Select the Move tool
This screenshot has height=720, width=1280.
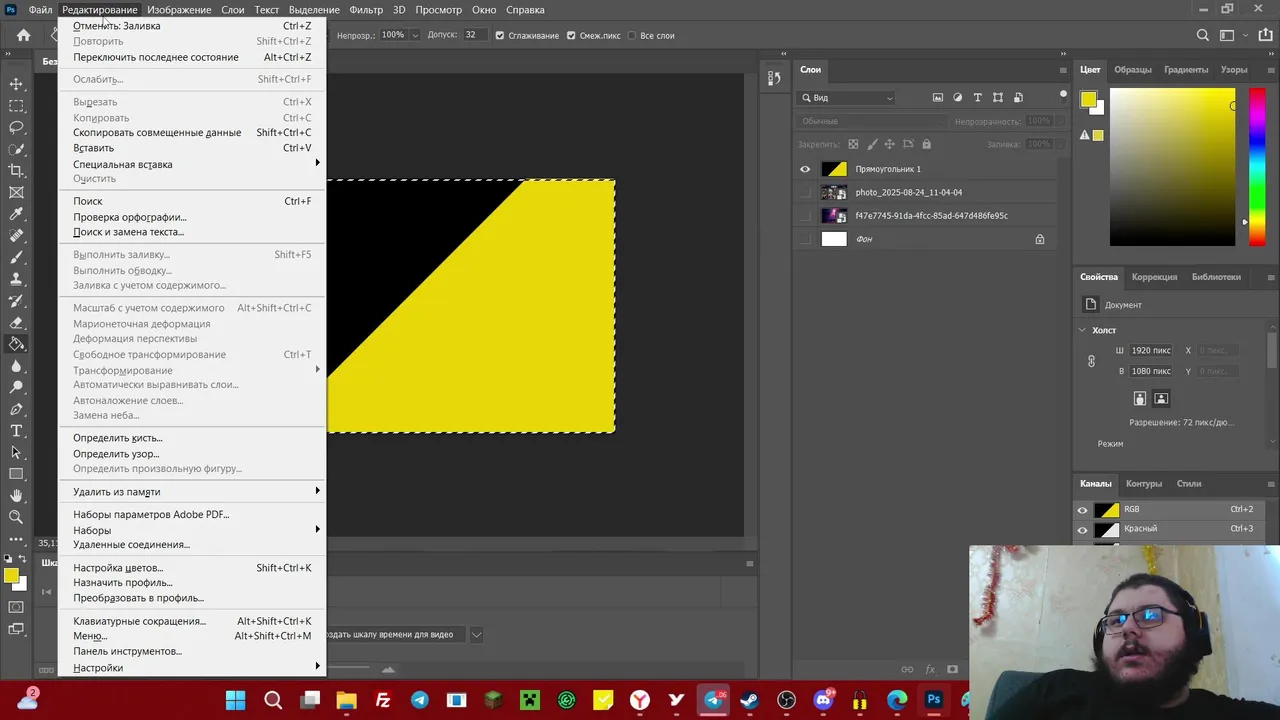[x=16, y=84]
